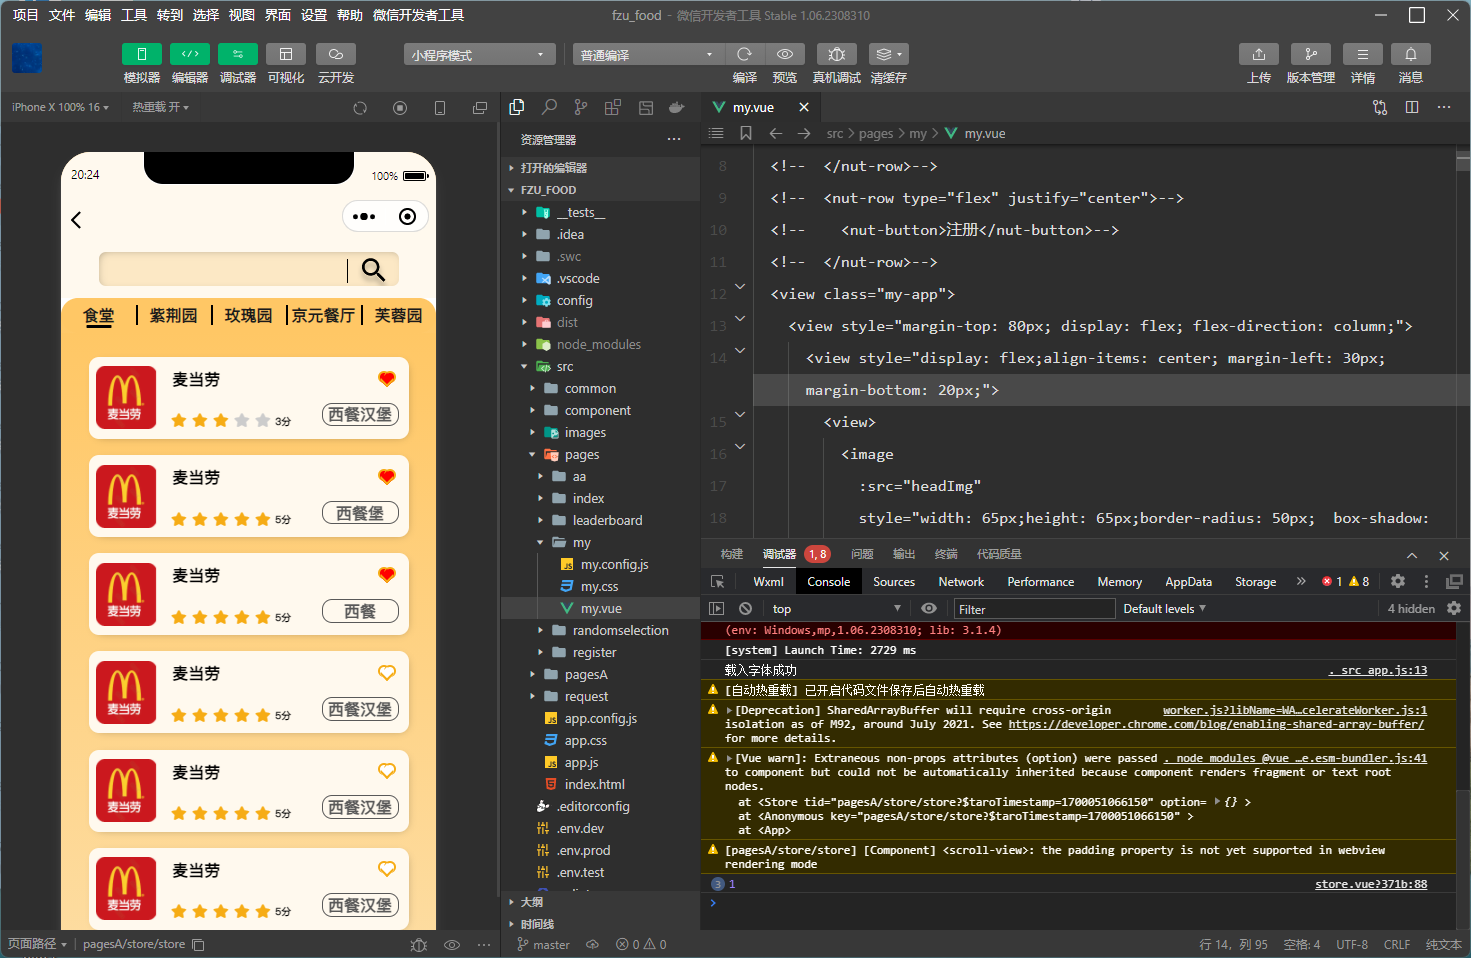This screenshot has height=958, width=1471.
Task: Clear the console
Action: (x=745, y=609)
